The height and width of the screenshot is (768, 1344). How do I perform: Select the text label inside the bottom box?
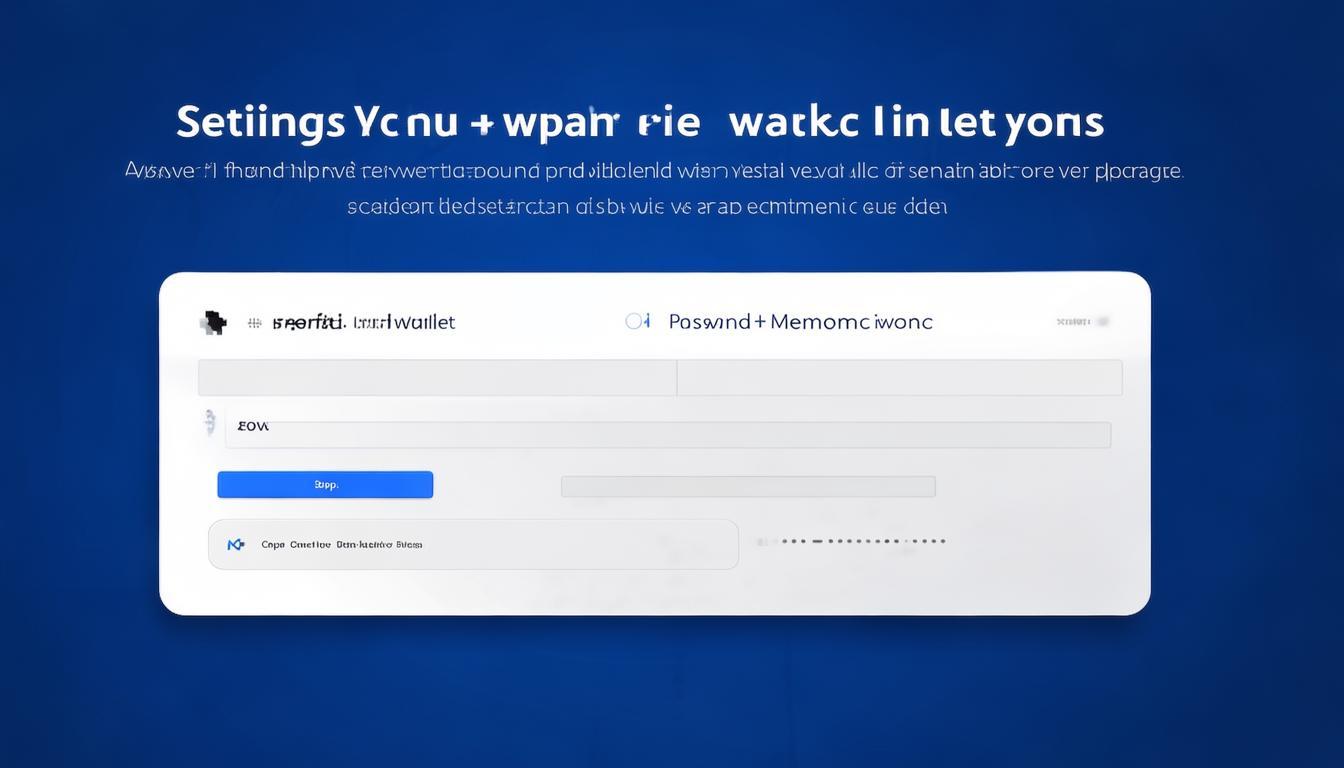click(341, 545)
